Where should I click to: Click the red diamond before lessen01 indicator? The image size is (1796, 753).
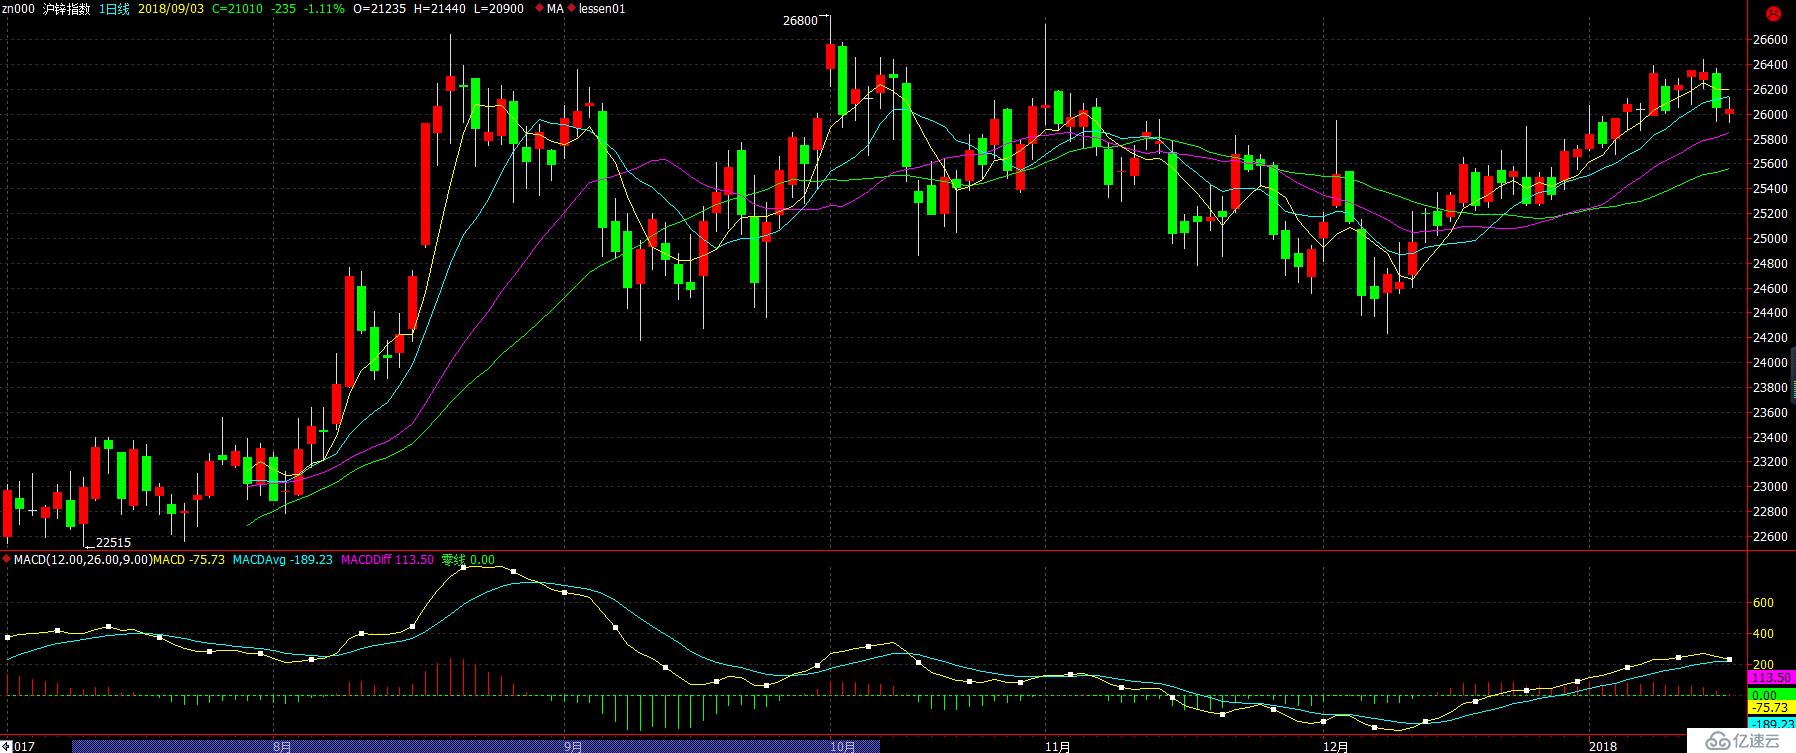[x=571, y=9]
